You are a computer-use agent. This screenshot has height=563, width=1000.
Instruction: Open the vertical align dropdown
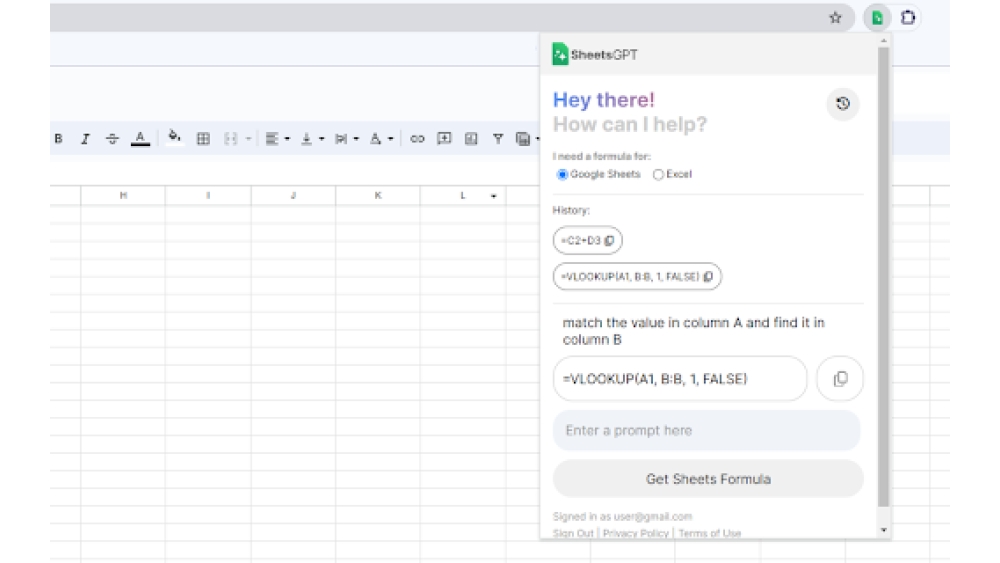pyautogui.click(x=312, y=138)
